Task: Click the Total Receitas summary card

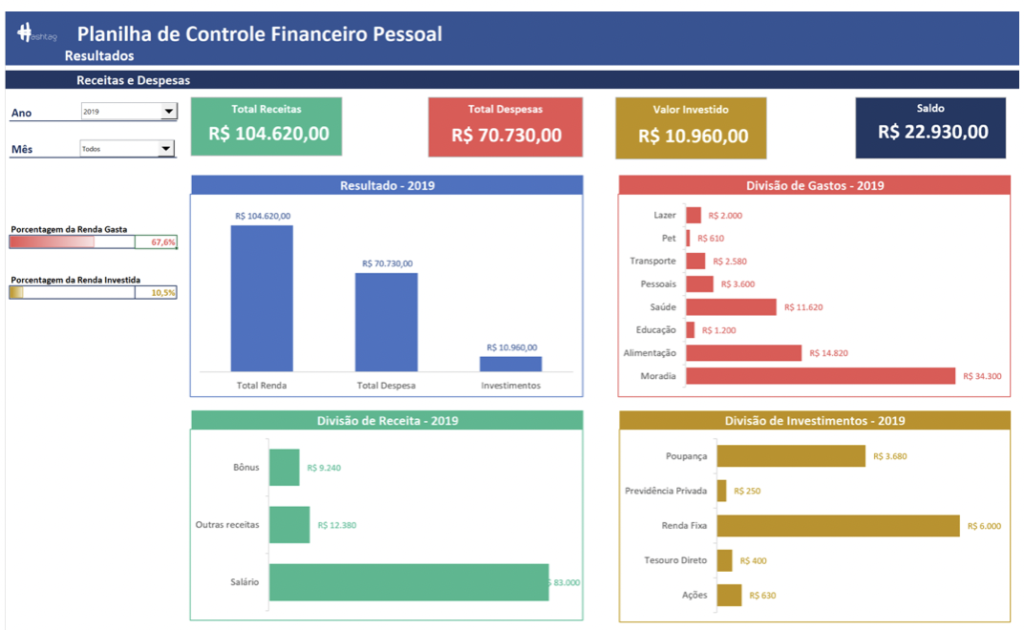Action: pos(266,125)
